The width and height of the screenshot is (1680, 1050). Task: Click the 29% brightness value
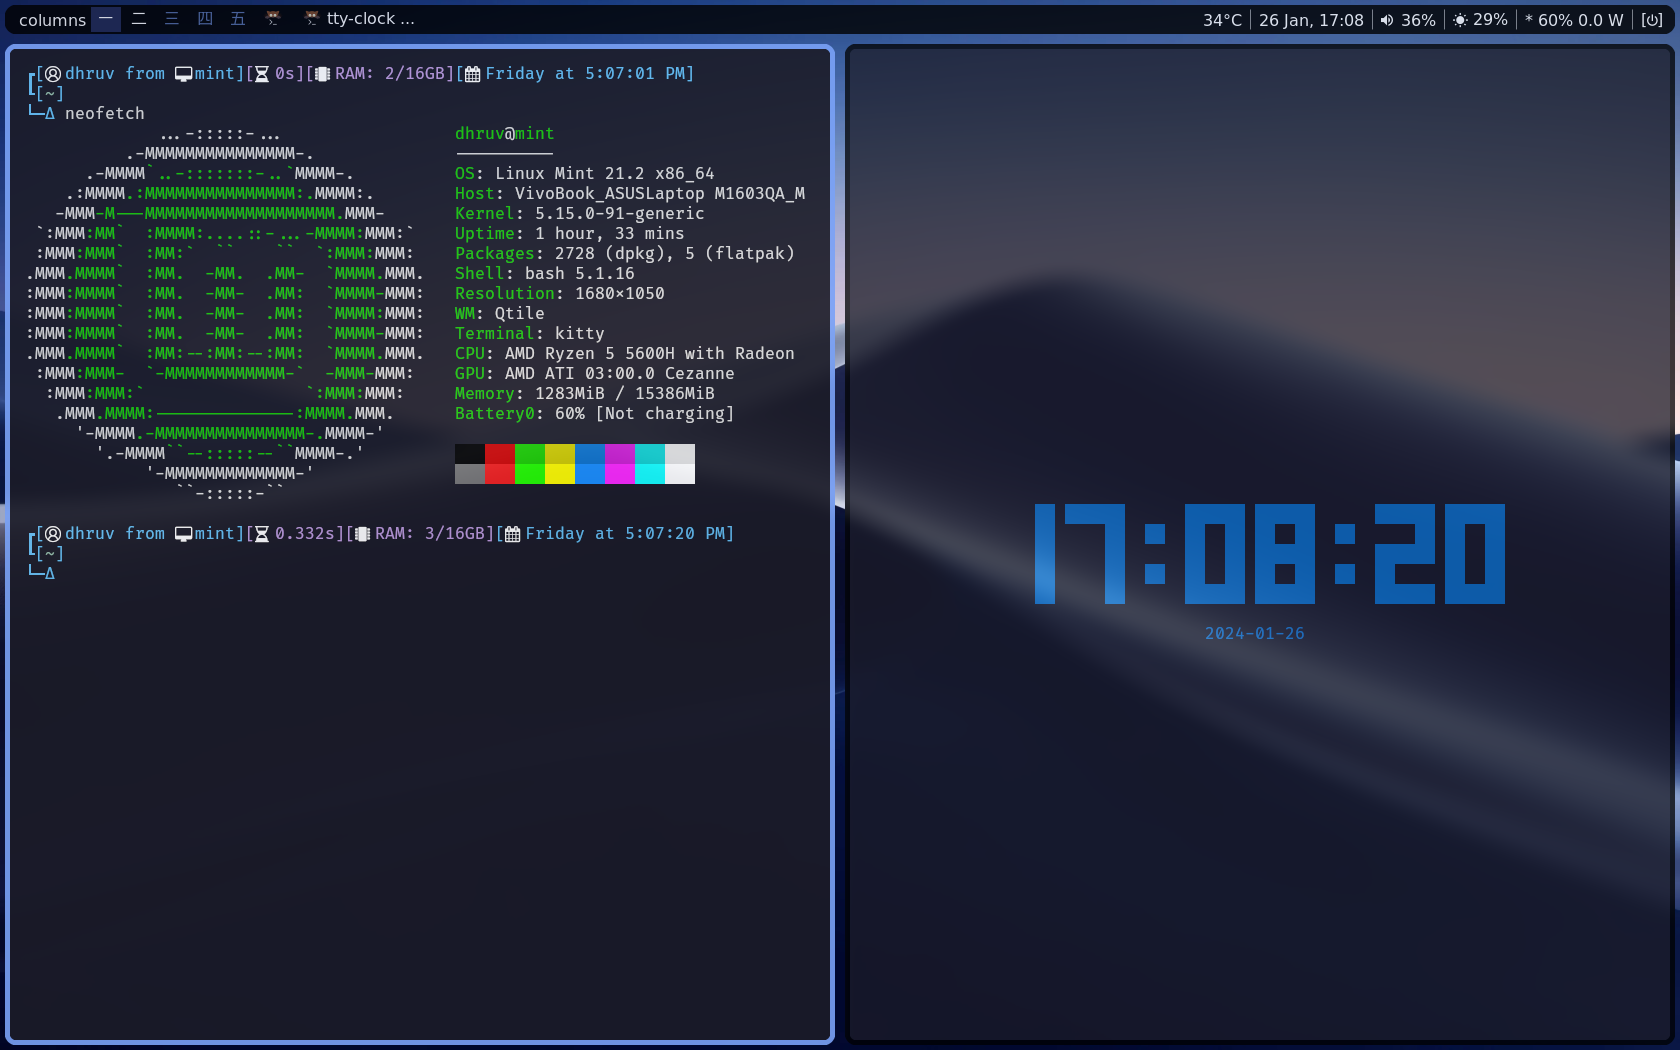[1490, 20]
